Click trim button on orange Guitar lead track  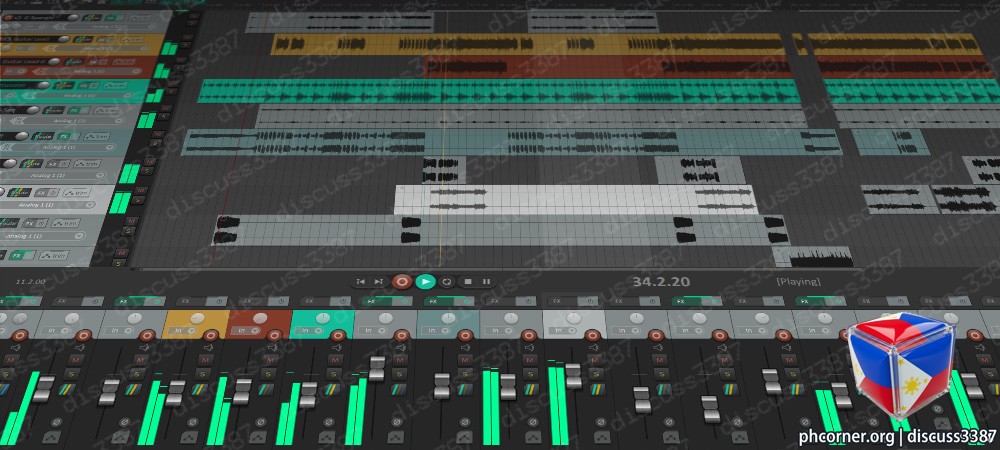click(133, 39)
